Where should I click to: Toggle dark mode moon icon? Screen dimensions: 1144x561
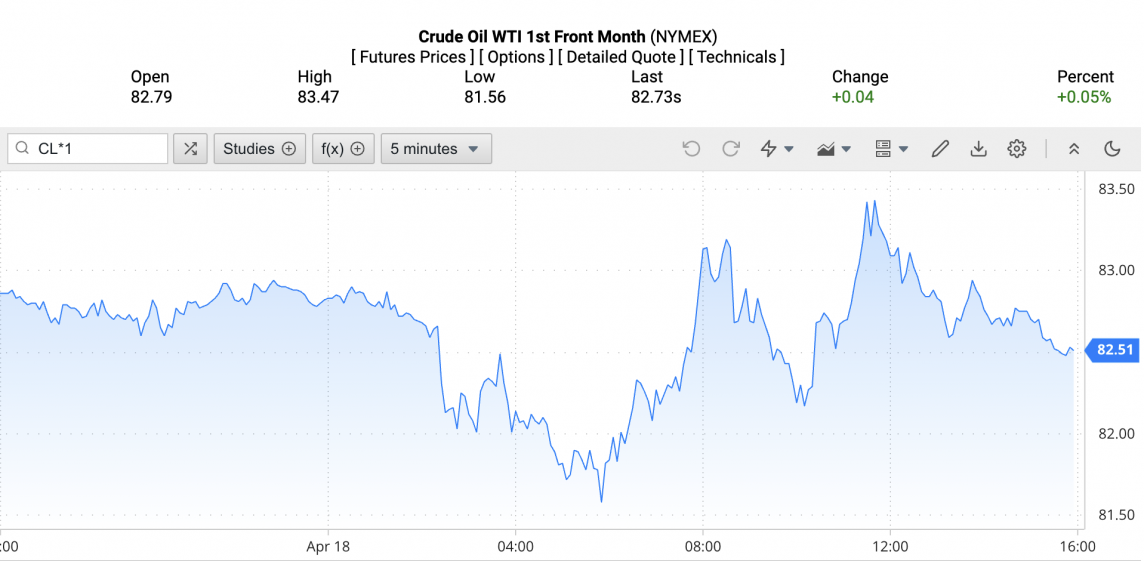(x=1112, y=149)
